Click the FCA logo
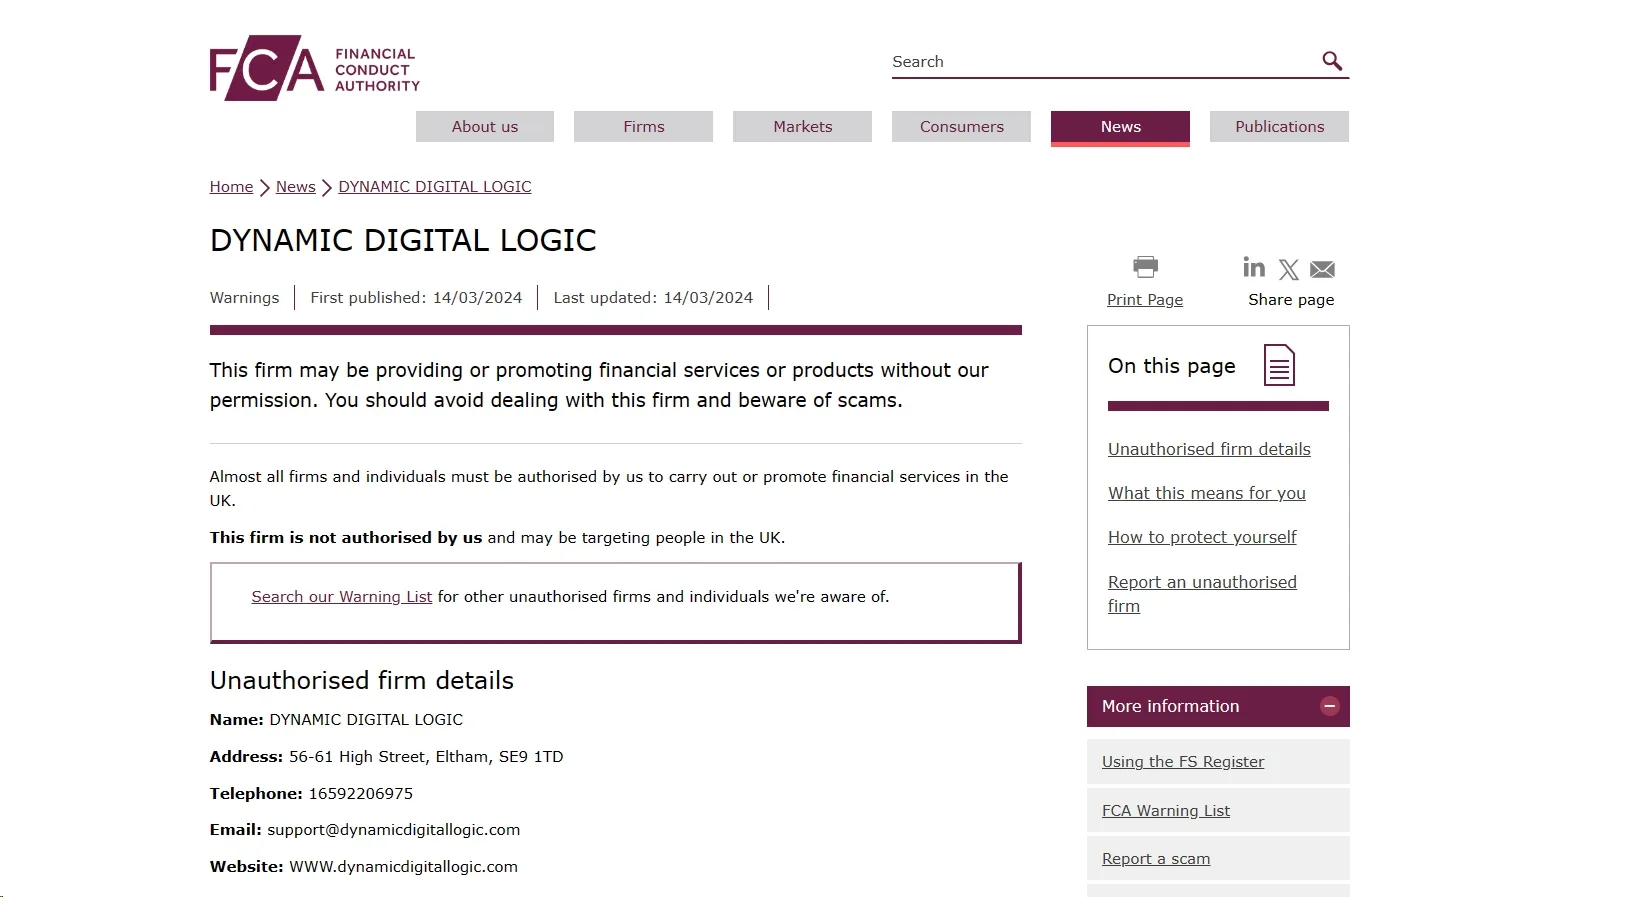The width and height of the screenshot is (1646, 897). coord(315,68)
